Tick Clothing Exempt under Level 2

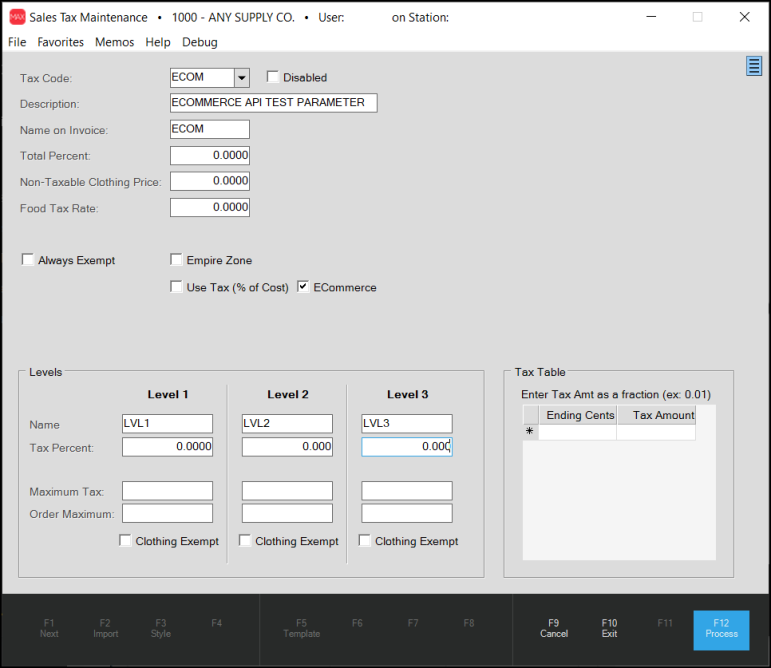pos(245,540)
